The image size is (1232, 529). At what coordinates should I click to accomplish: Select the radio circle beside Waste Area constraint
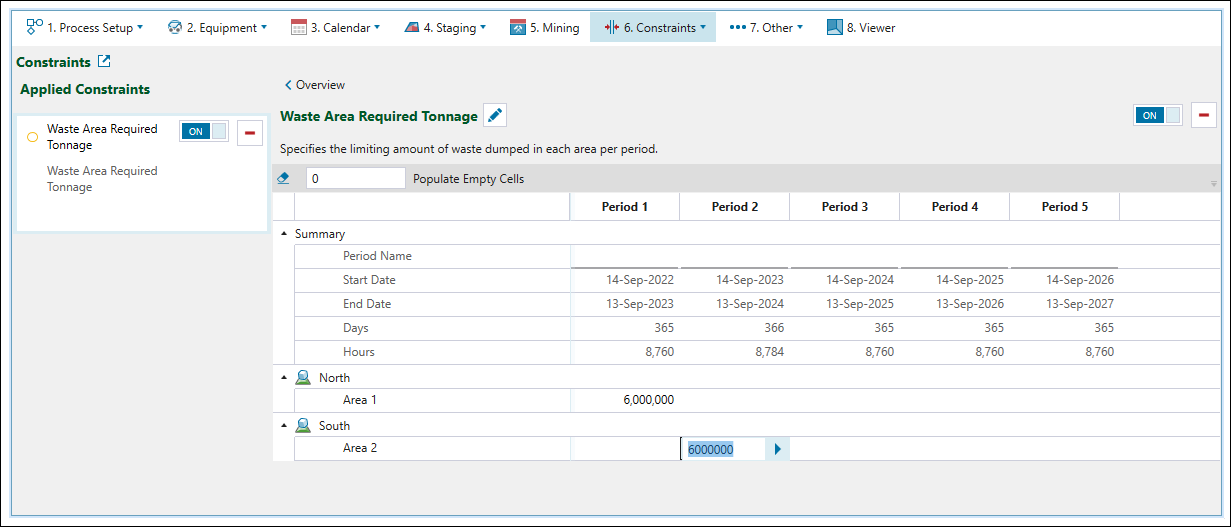(32, 137)
